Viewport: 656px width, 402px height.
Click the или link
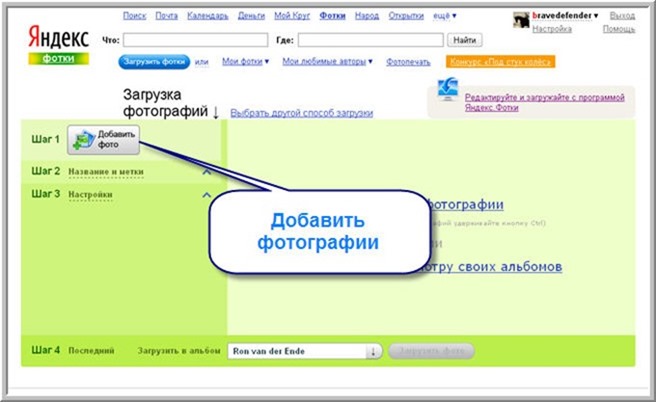point(202,62)
